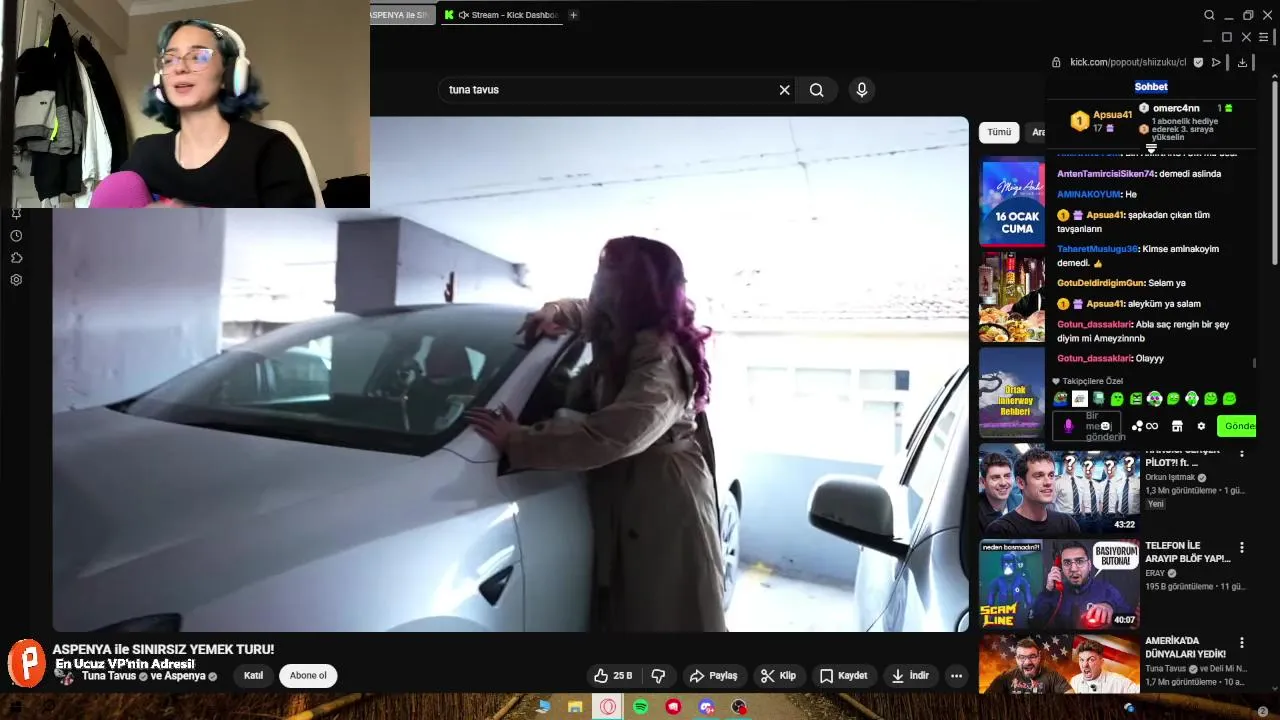Open the emoji picker smiley in chat input

pyautogui.click(x=1105, y=426)
